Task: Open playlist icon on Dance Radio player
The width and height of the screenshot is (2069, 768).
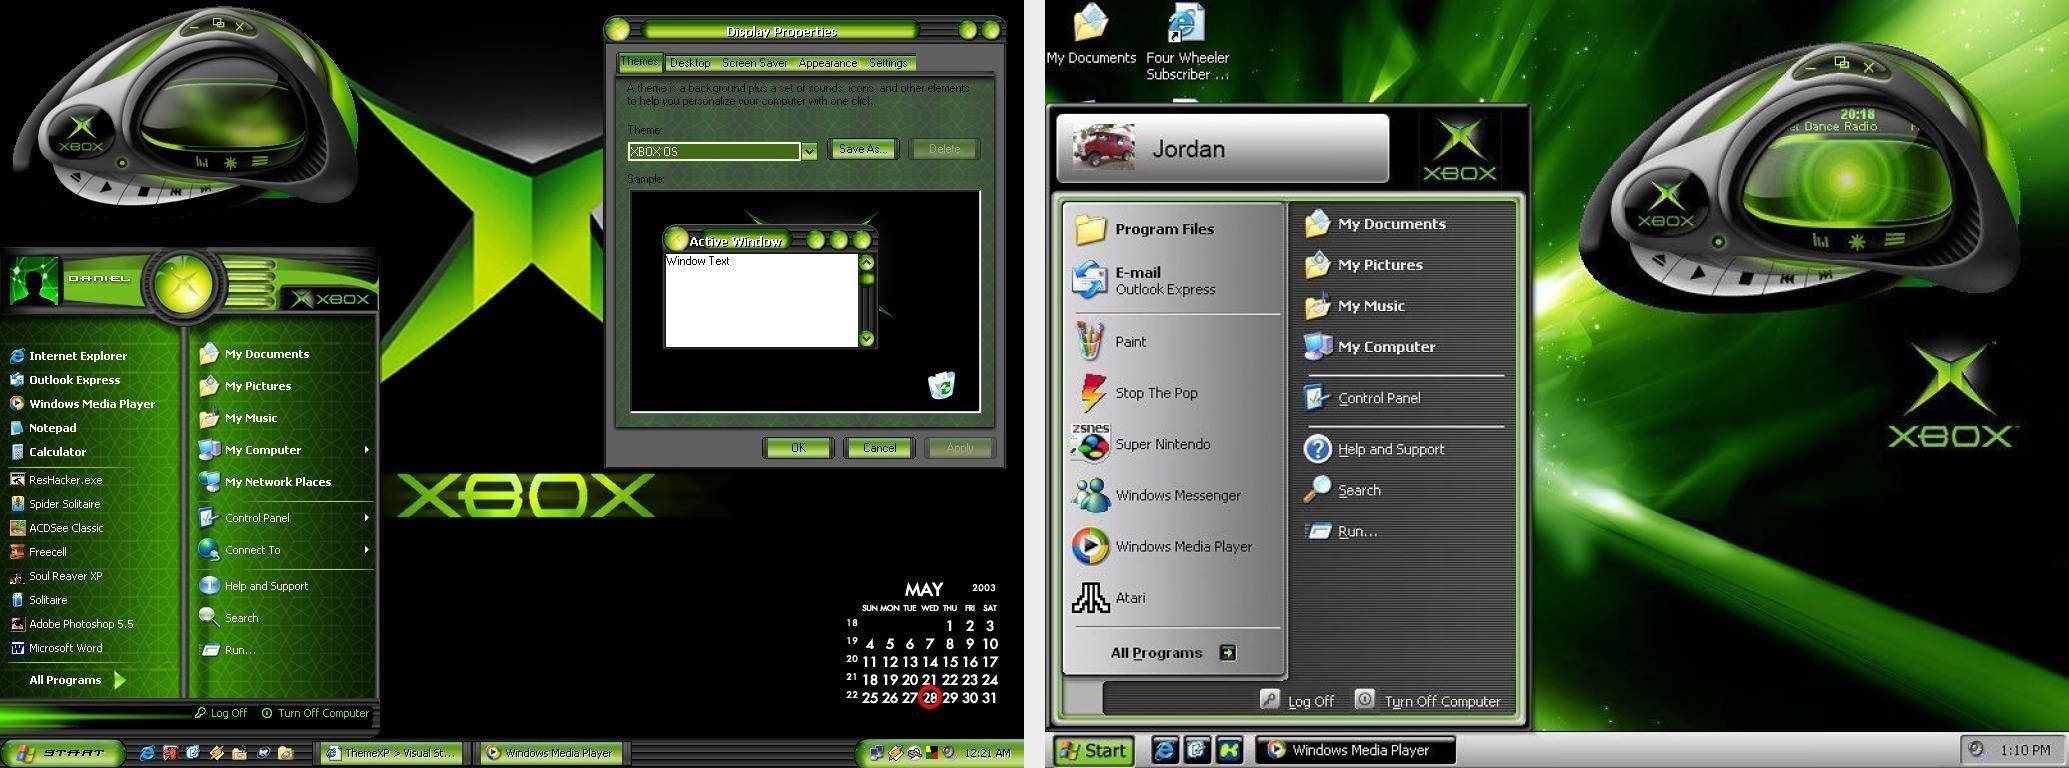Action: [x=1894, y=241]
